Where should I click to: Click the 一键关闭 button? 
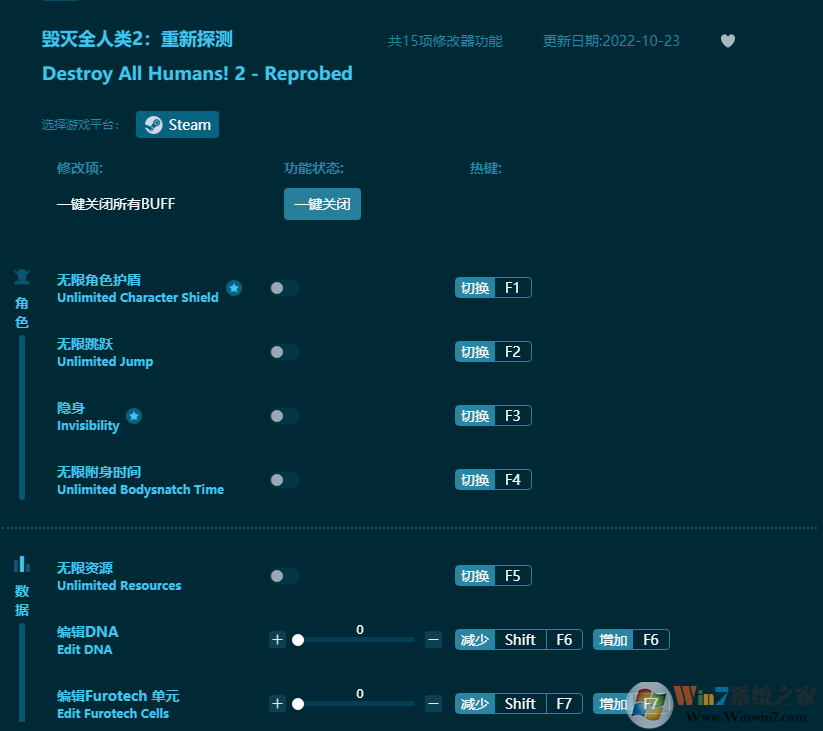(x=322, y=204)
